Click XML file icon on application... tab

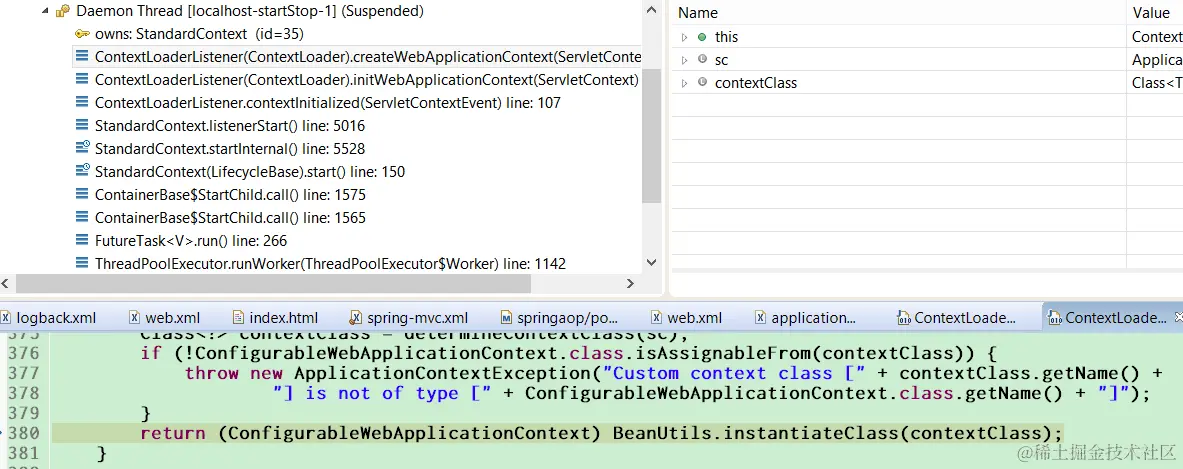pyautogui.click(x=760, y=317)
